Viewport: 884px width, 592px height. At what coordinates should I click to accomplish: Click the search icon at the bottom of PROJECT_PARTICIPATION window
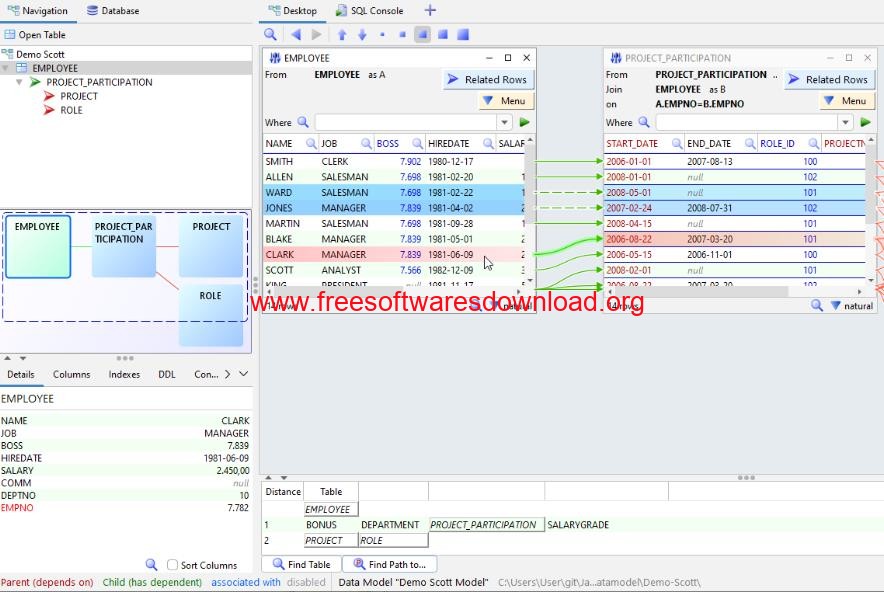[816, 305]
